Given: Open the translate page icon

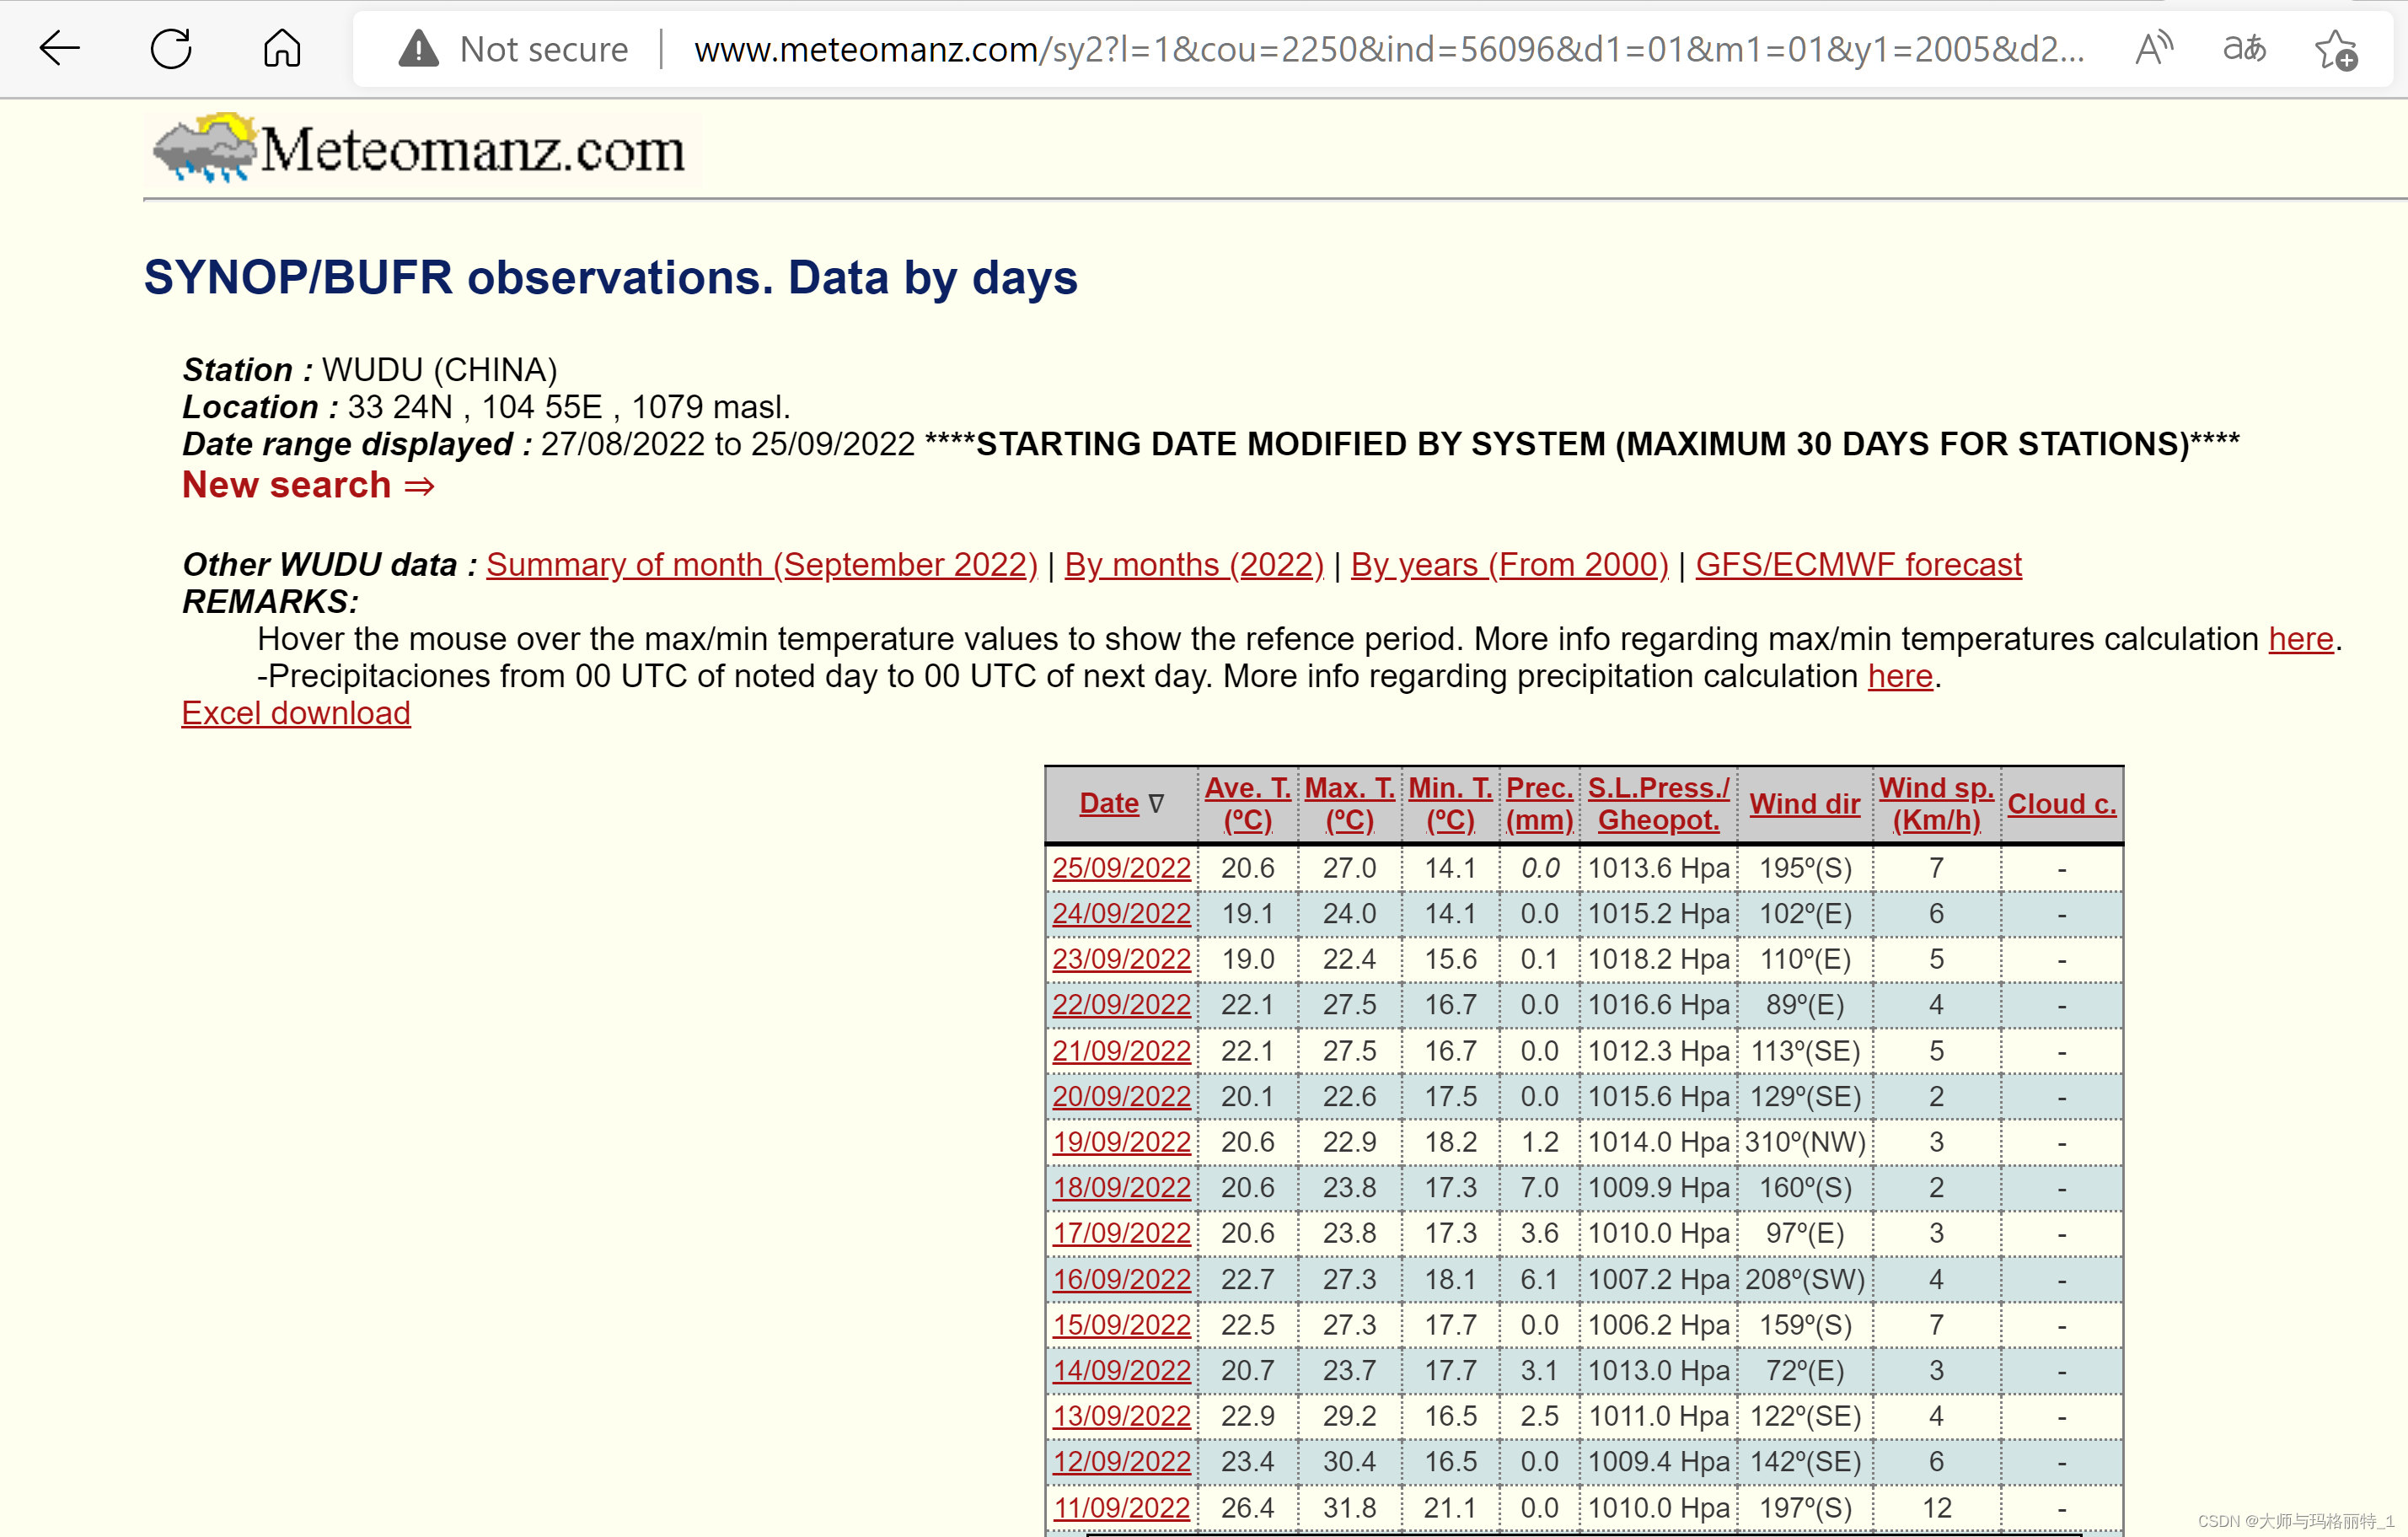Looking at the screenshot, I should (2244, 48).
